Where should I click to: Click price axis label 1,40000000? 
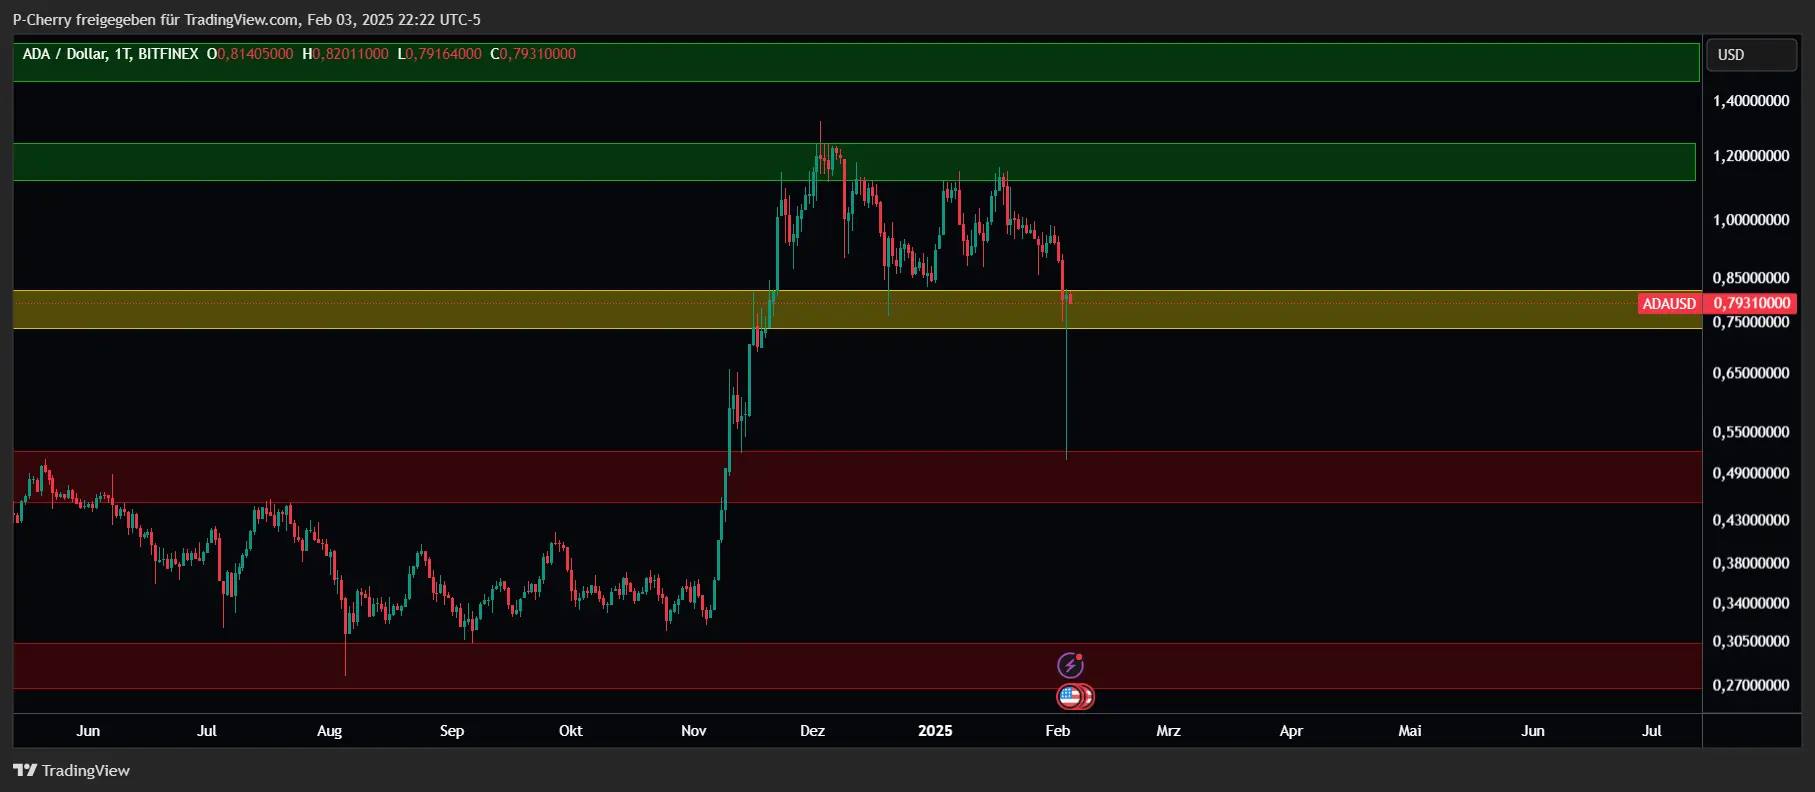click(1751, 101)
